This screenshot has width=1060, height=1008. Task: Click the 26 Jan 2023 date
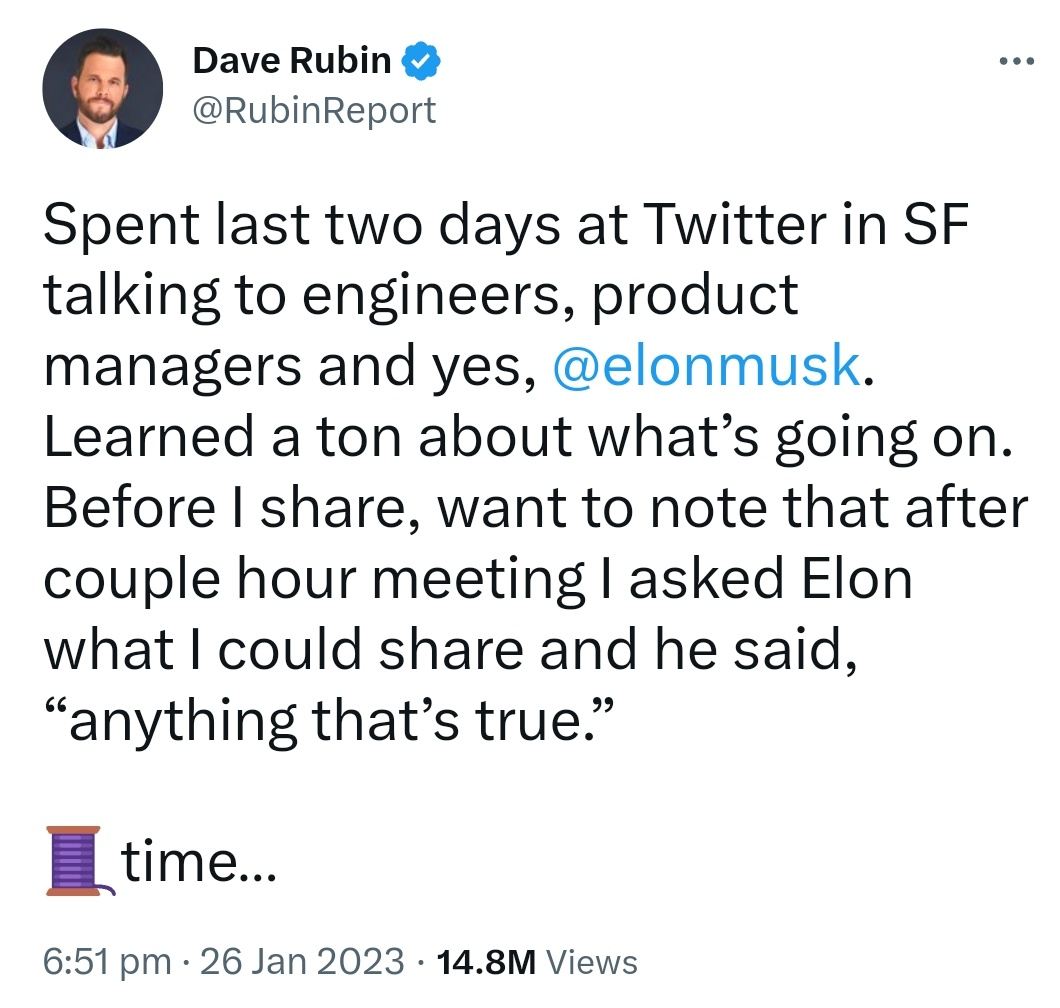[x=302, y=962]
